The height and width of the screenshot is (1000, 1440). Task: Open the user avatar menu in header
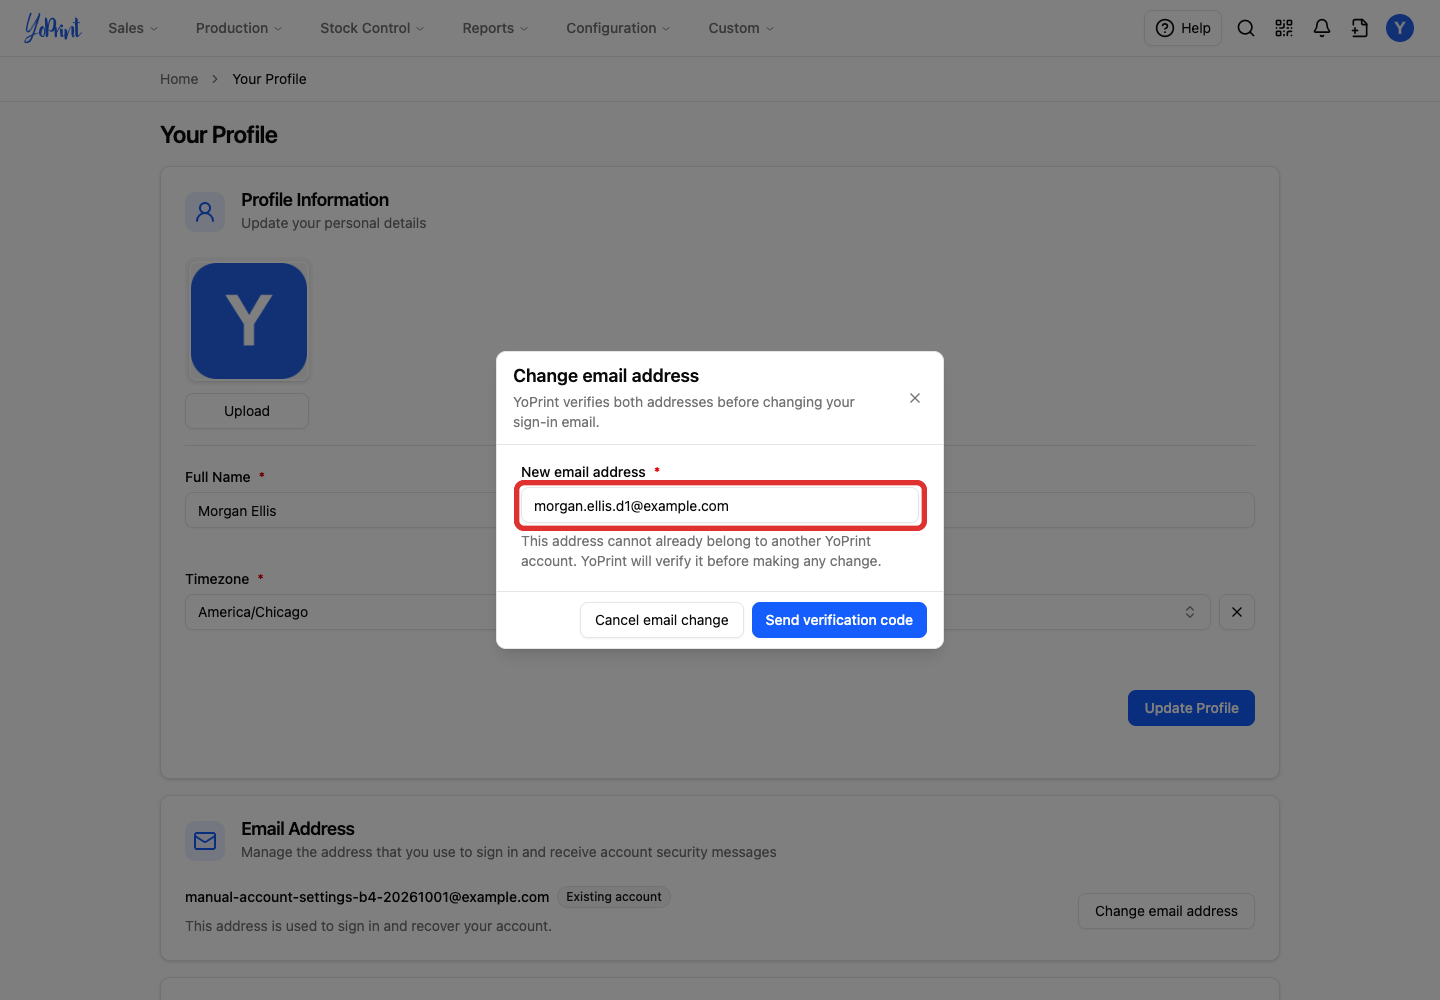[1400, 28]
